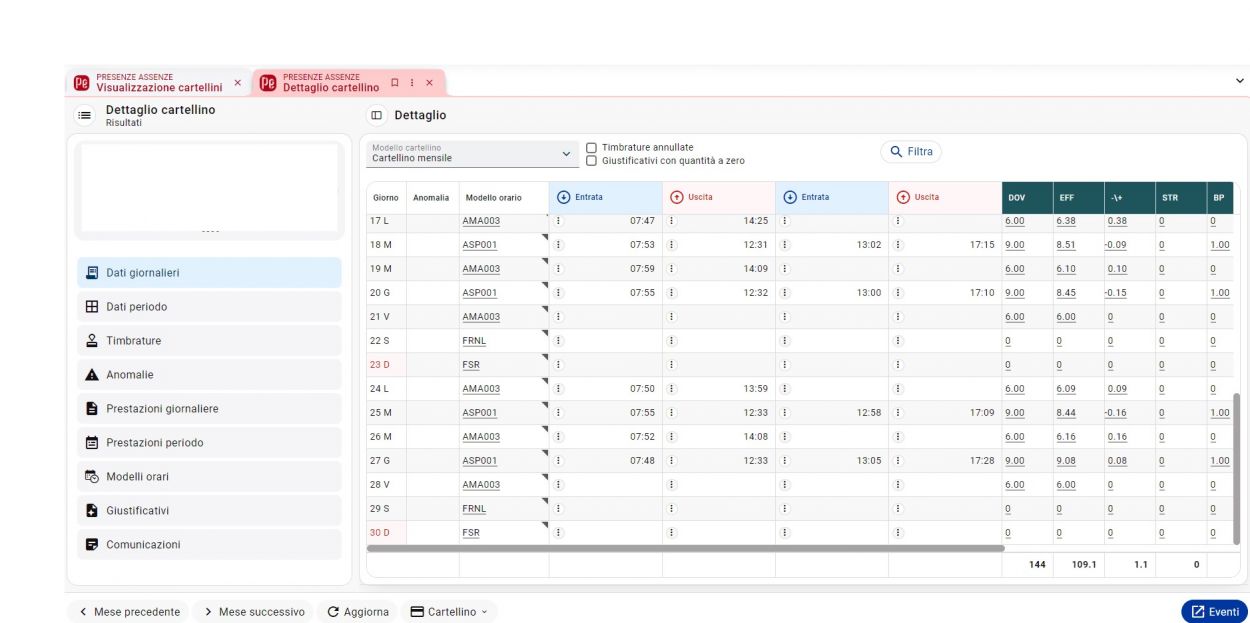Open second Uscita options menu on row 27 G
Viewport: 1250px width, 623px height.
898,461
